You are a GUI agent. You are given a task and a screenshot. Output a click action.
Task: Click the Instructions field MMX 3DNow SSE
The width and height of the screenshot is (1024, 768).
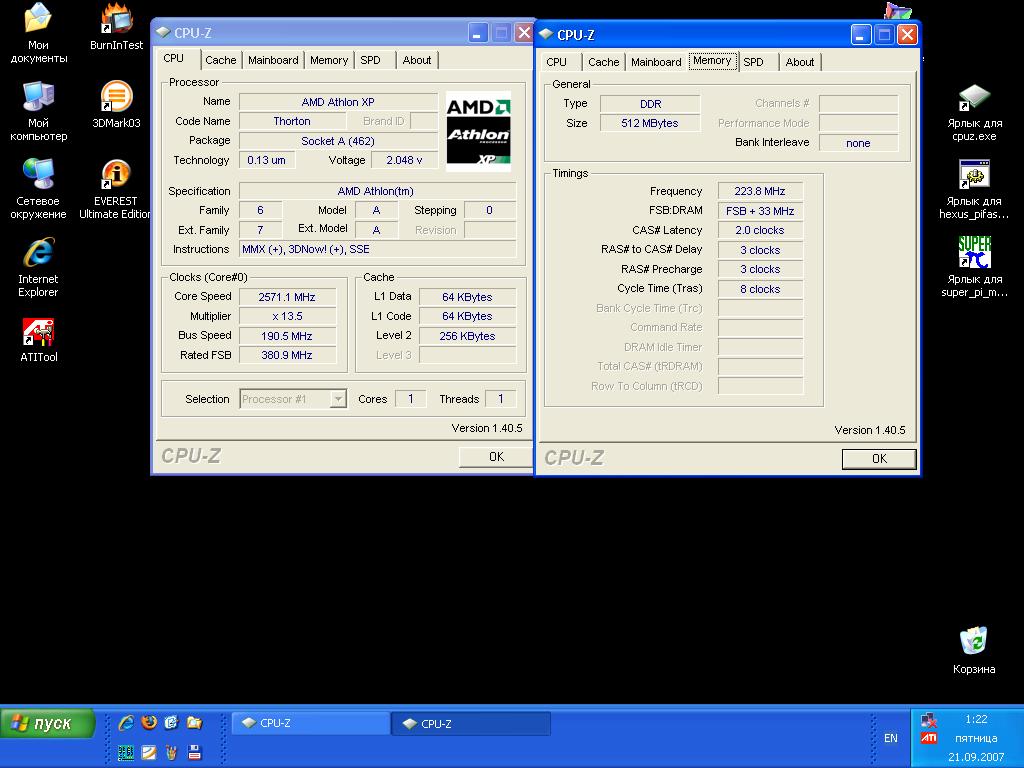pos(377,249)
